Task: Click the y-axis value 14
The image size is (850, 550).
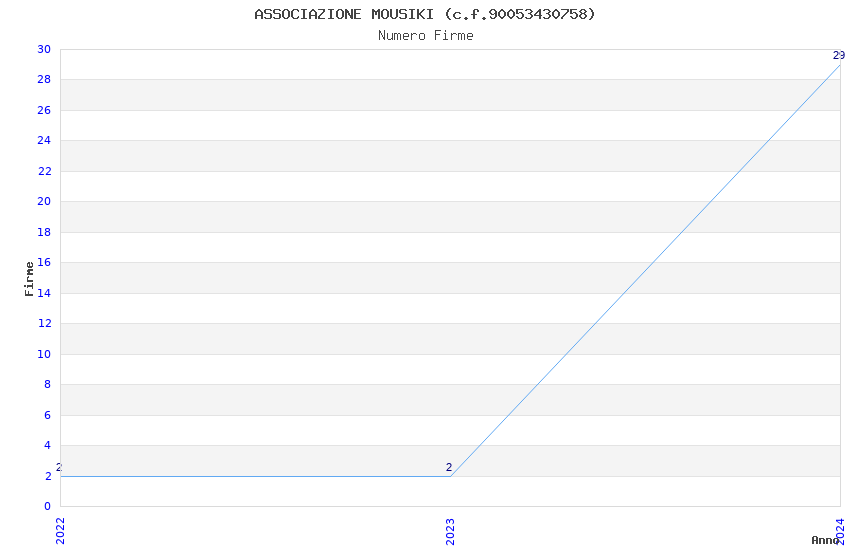Action: (44, 293)
